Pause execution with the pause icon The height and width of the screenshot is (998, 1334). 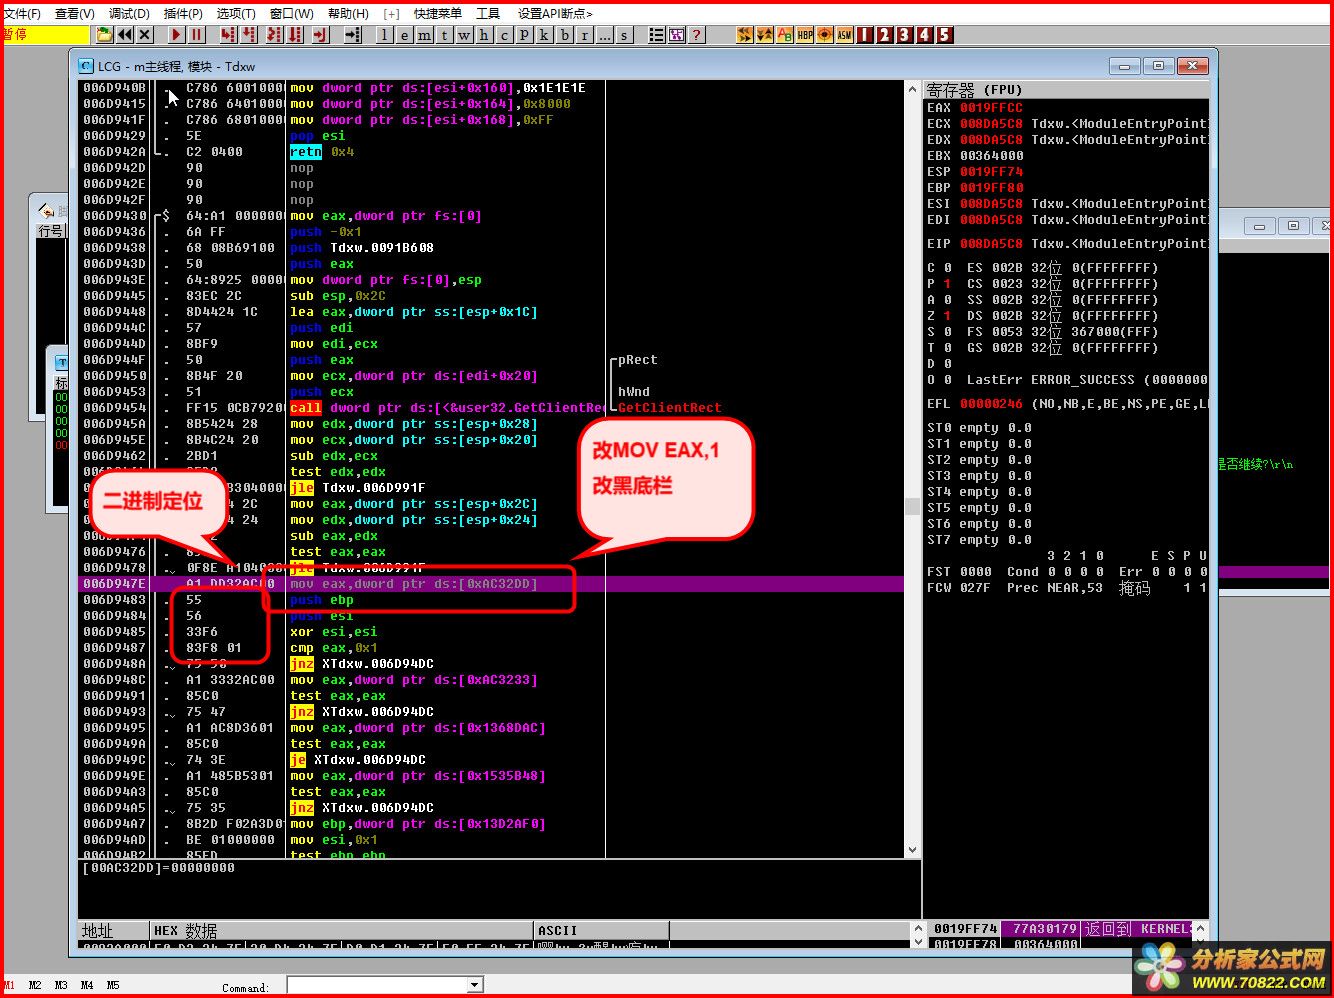click(x=197, y=35)
